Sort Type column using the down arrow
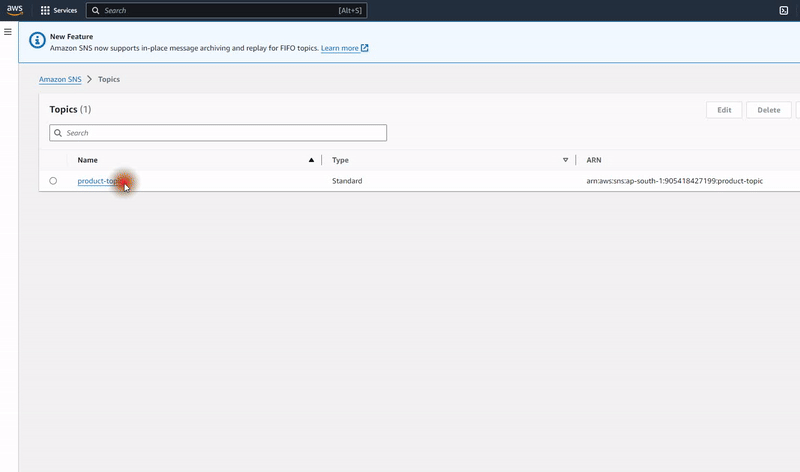 point(565,160)
